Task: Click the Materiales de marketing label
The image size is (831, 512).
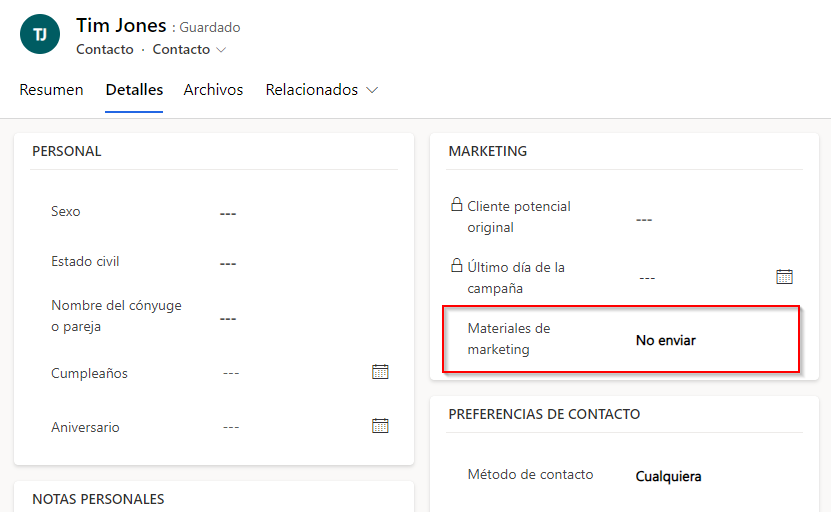Action: (509, 339)
